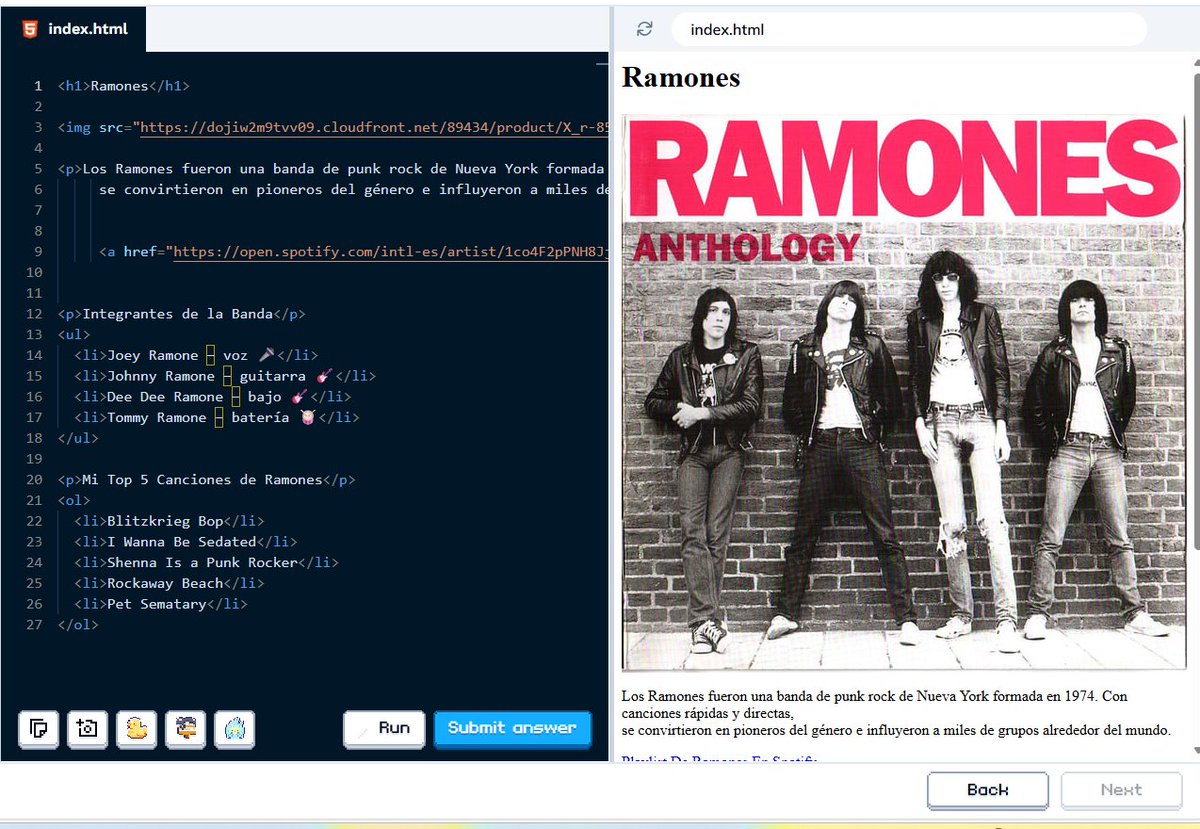Run the code
The height and width of the screenshot is (829, 1200).
(384, 729)
